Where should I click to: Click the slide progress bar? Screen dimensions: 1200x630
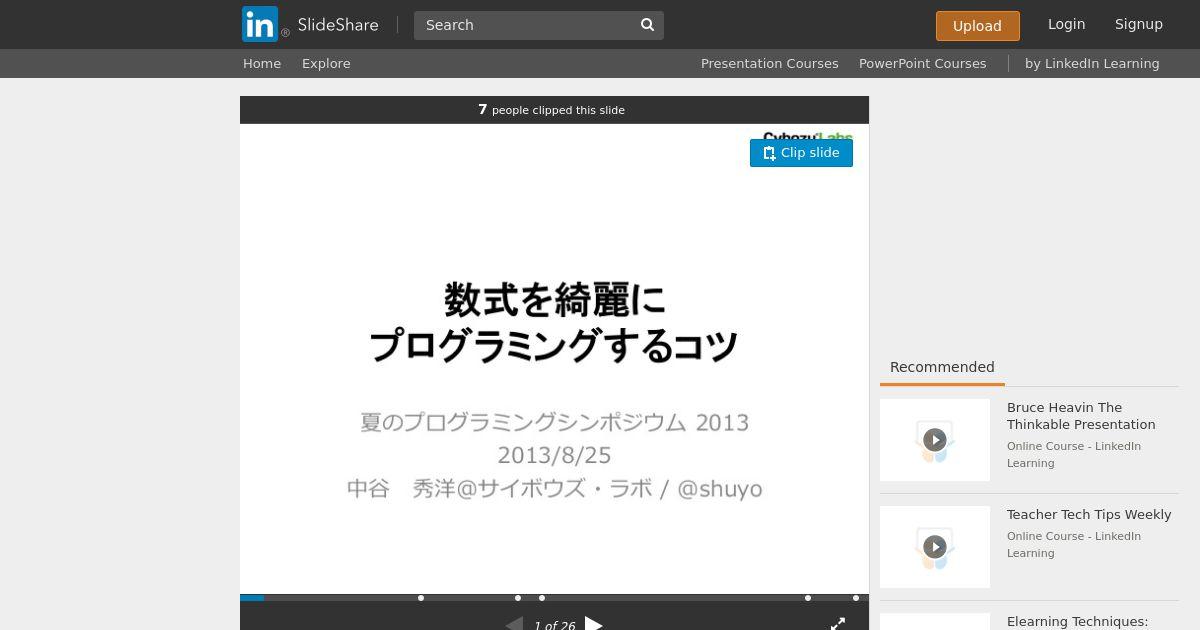pyautogui.click(x=554, y=598)
